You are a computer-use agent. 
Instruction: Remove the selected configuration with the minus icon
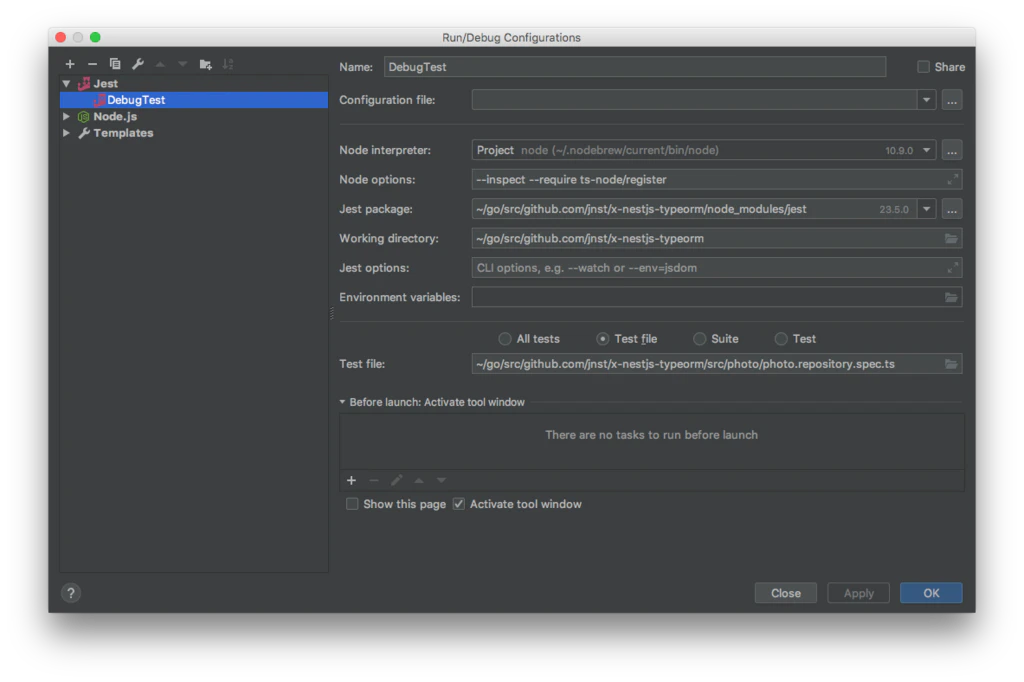point(92,64)
